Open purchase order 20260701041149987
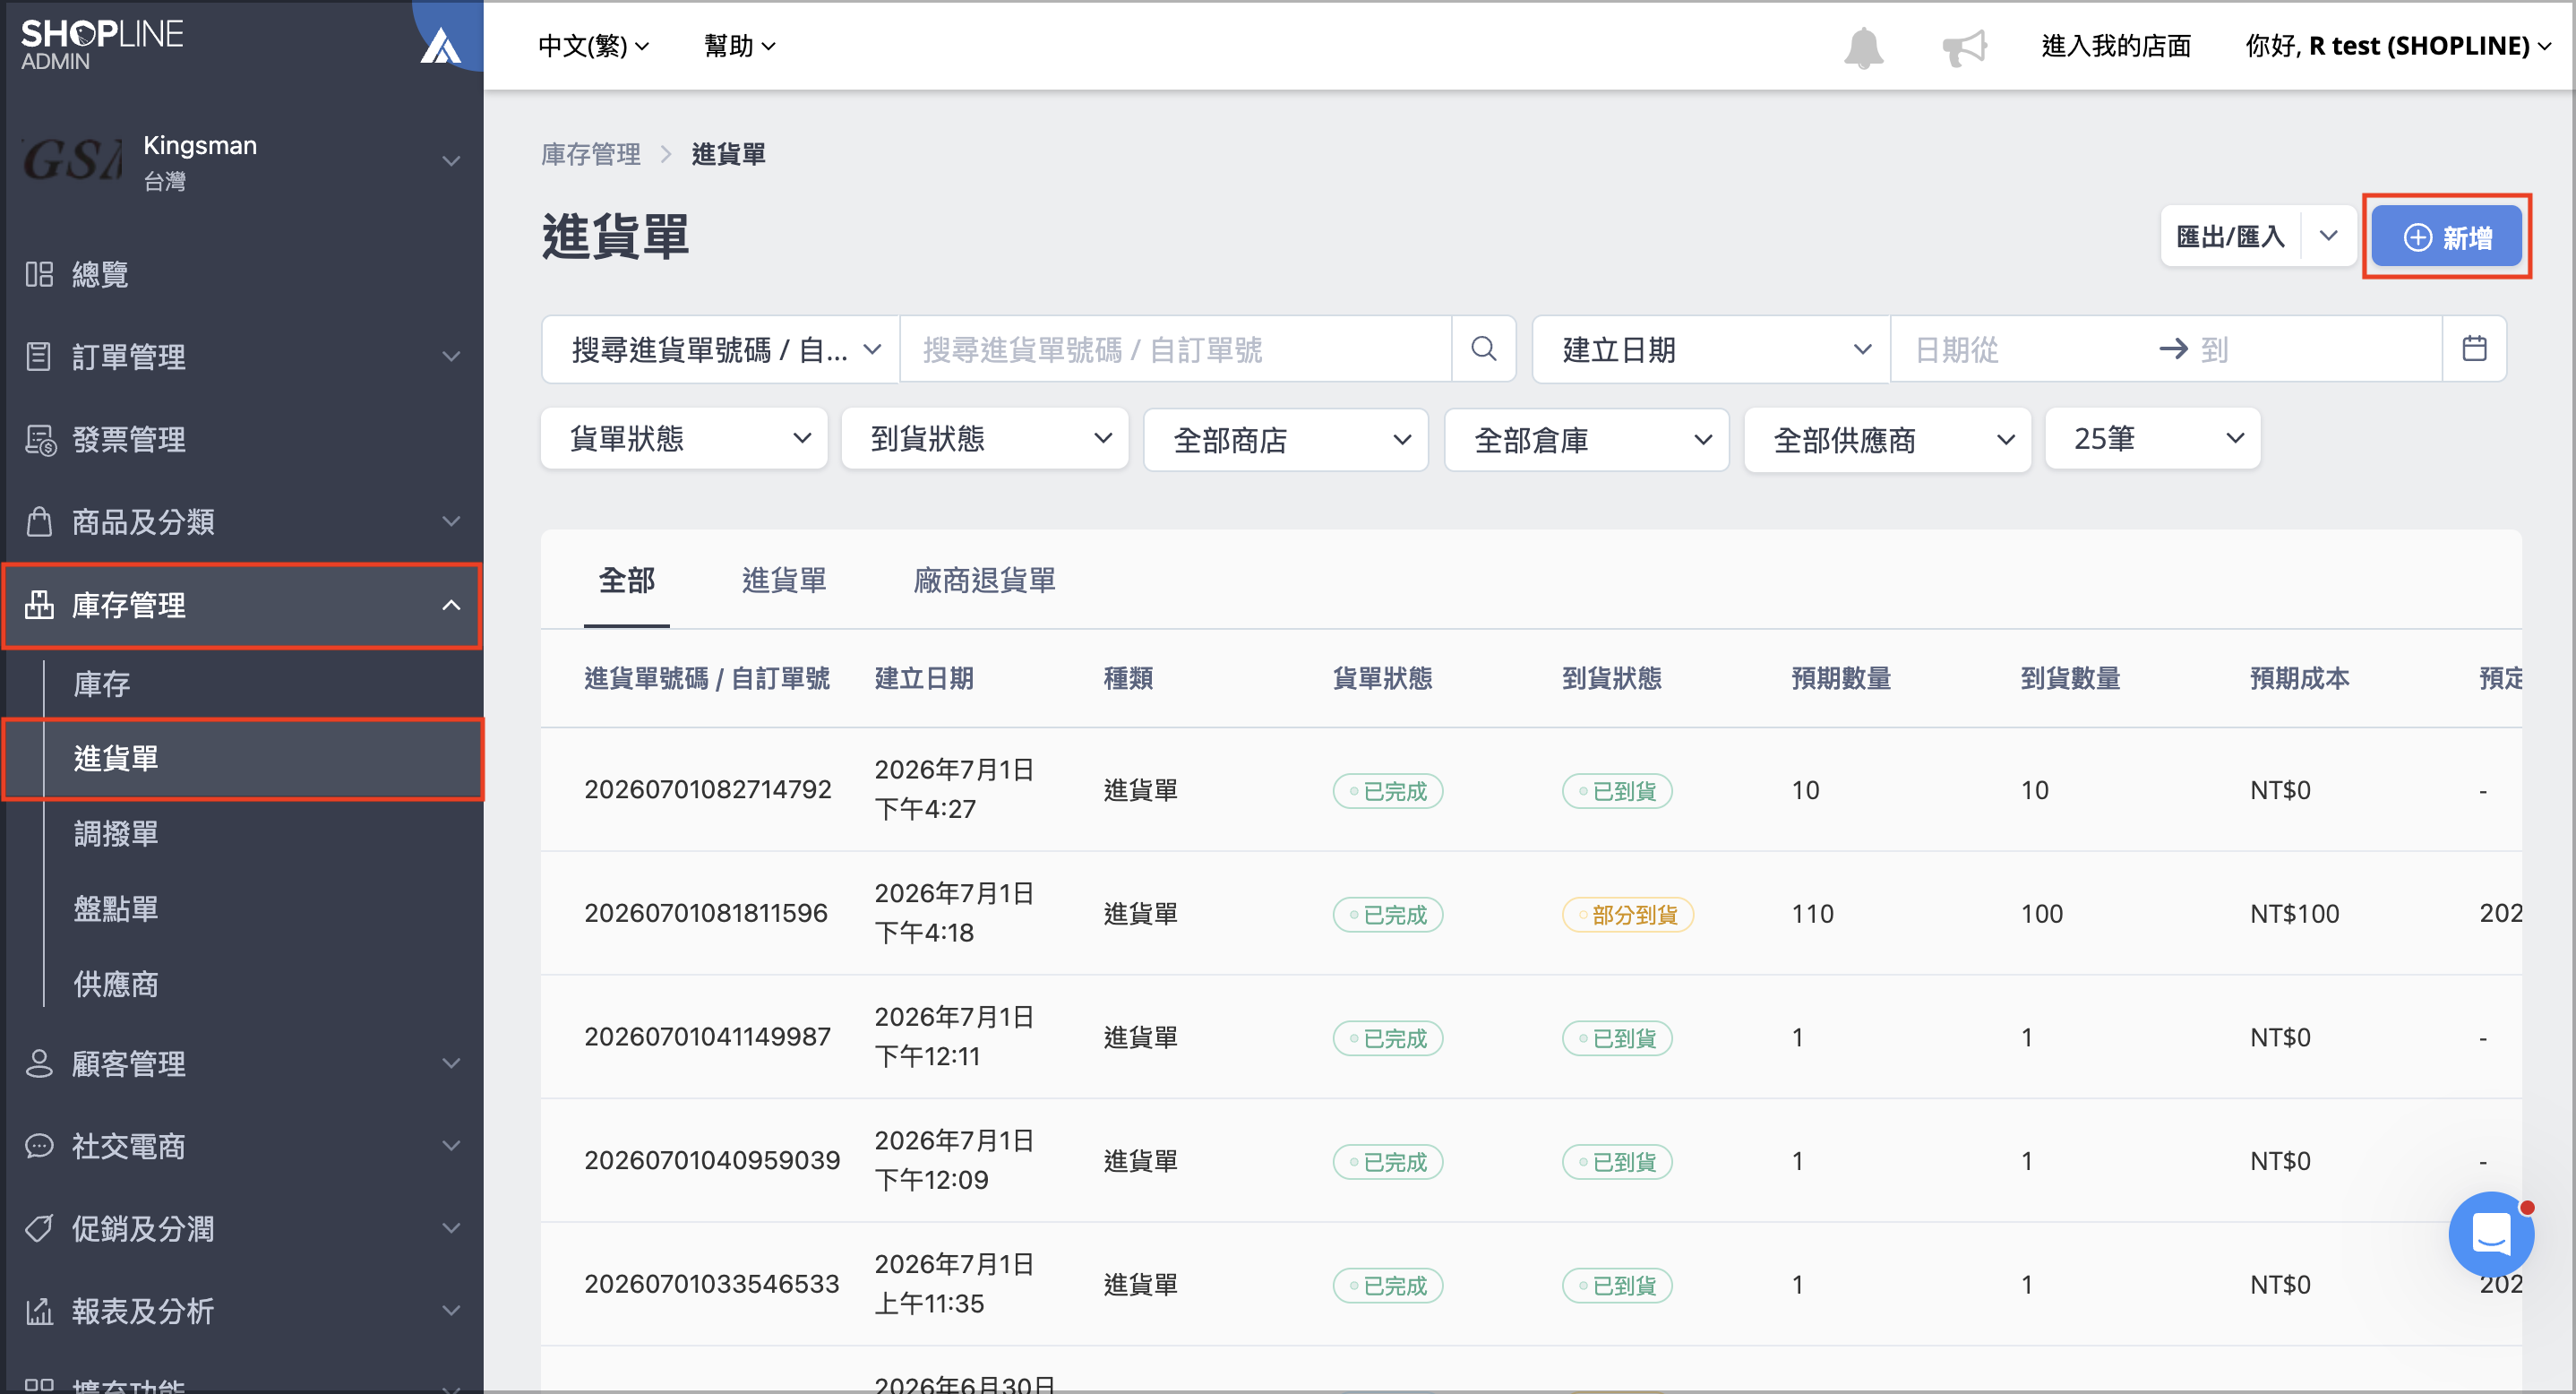Image resolution: width=2576 pixels, height=1394 pixels. (708, 1036)
